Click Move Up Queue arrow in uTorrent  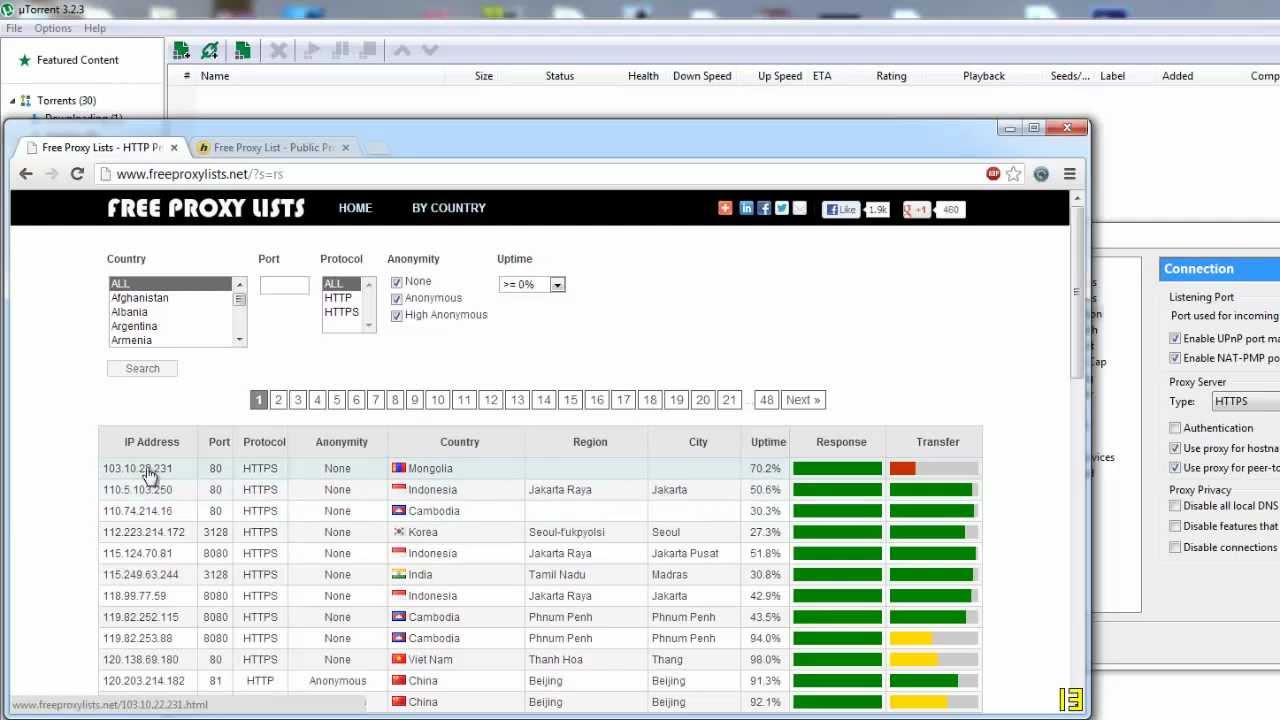tap(402, 50)
